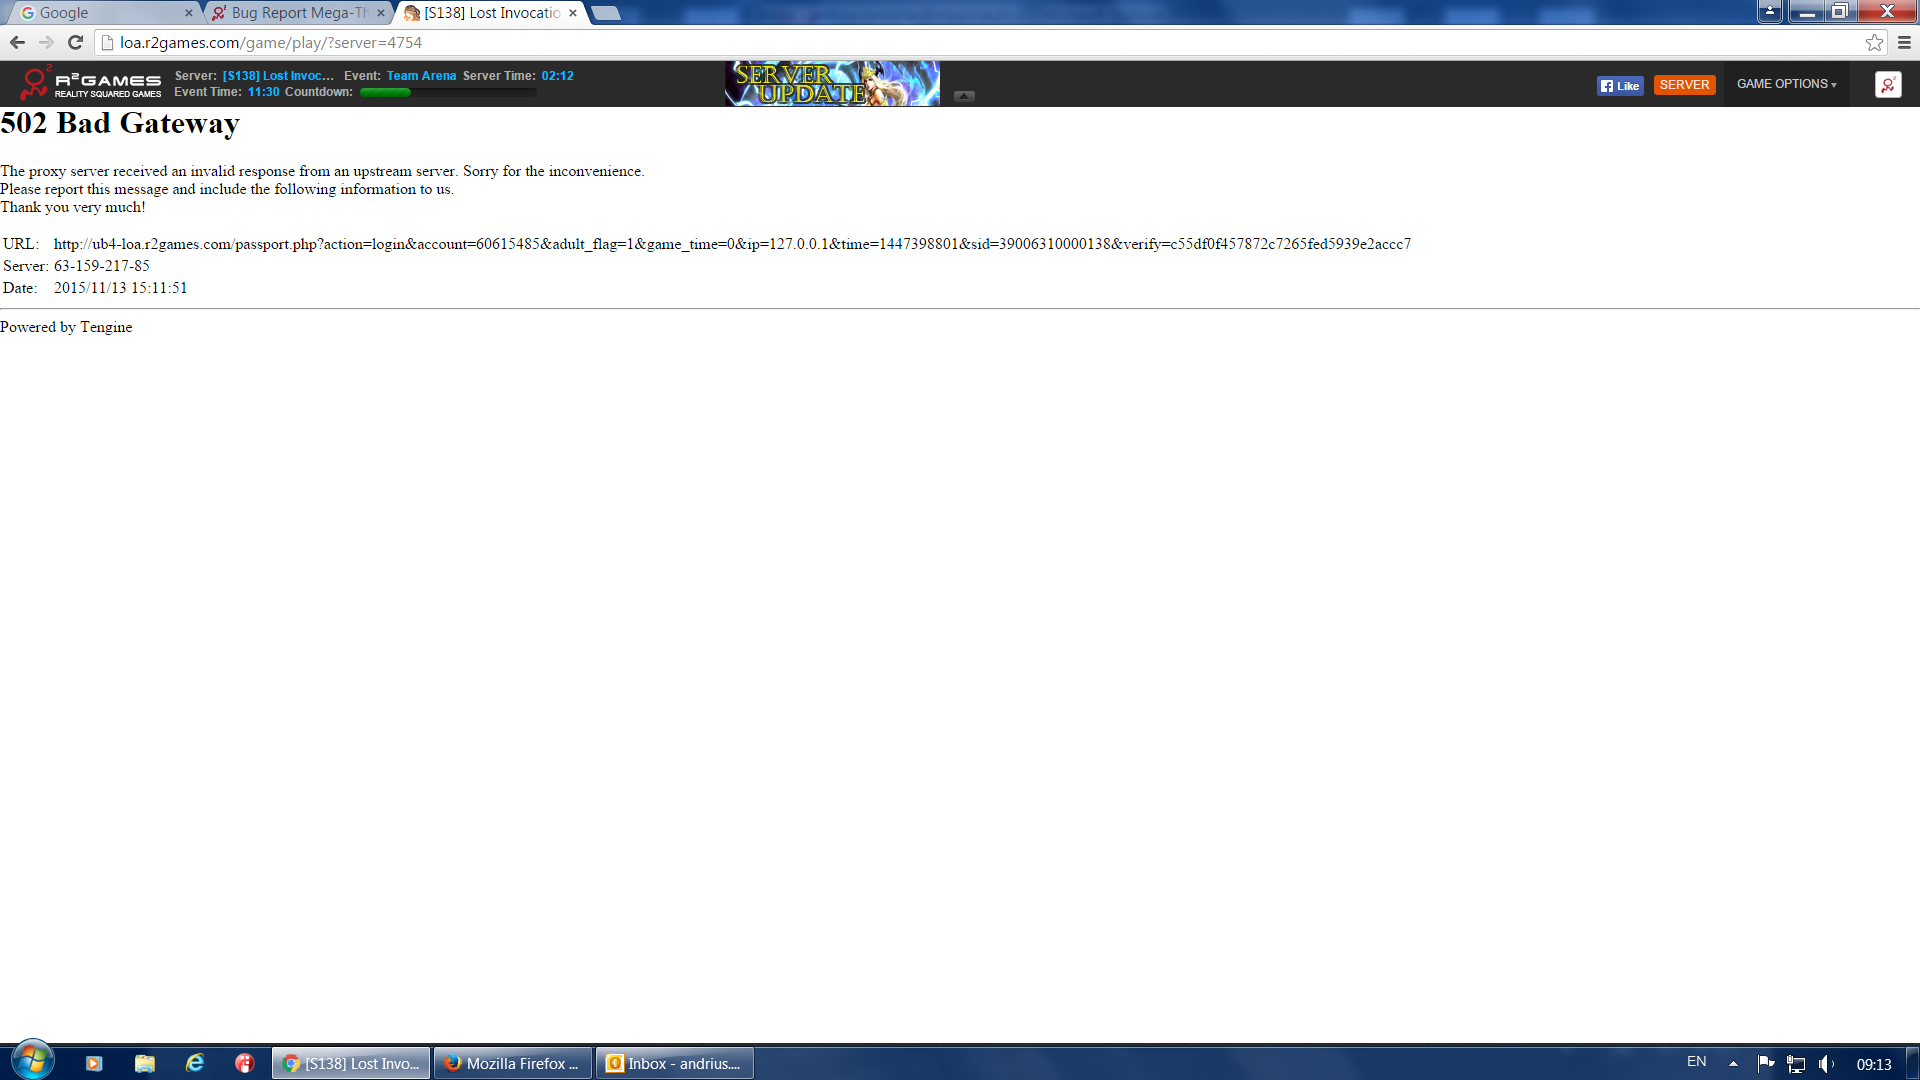
Task: Click the Facebook Like button
Action: coord(1620,86)
